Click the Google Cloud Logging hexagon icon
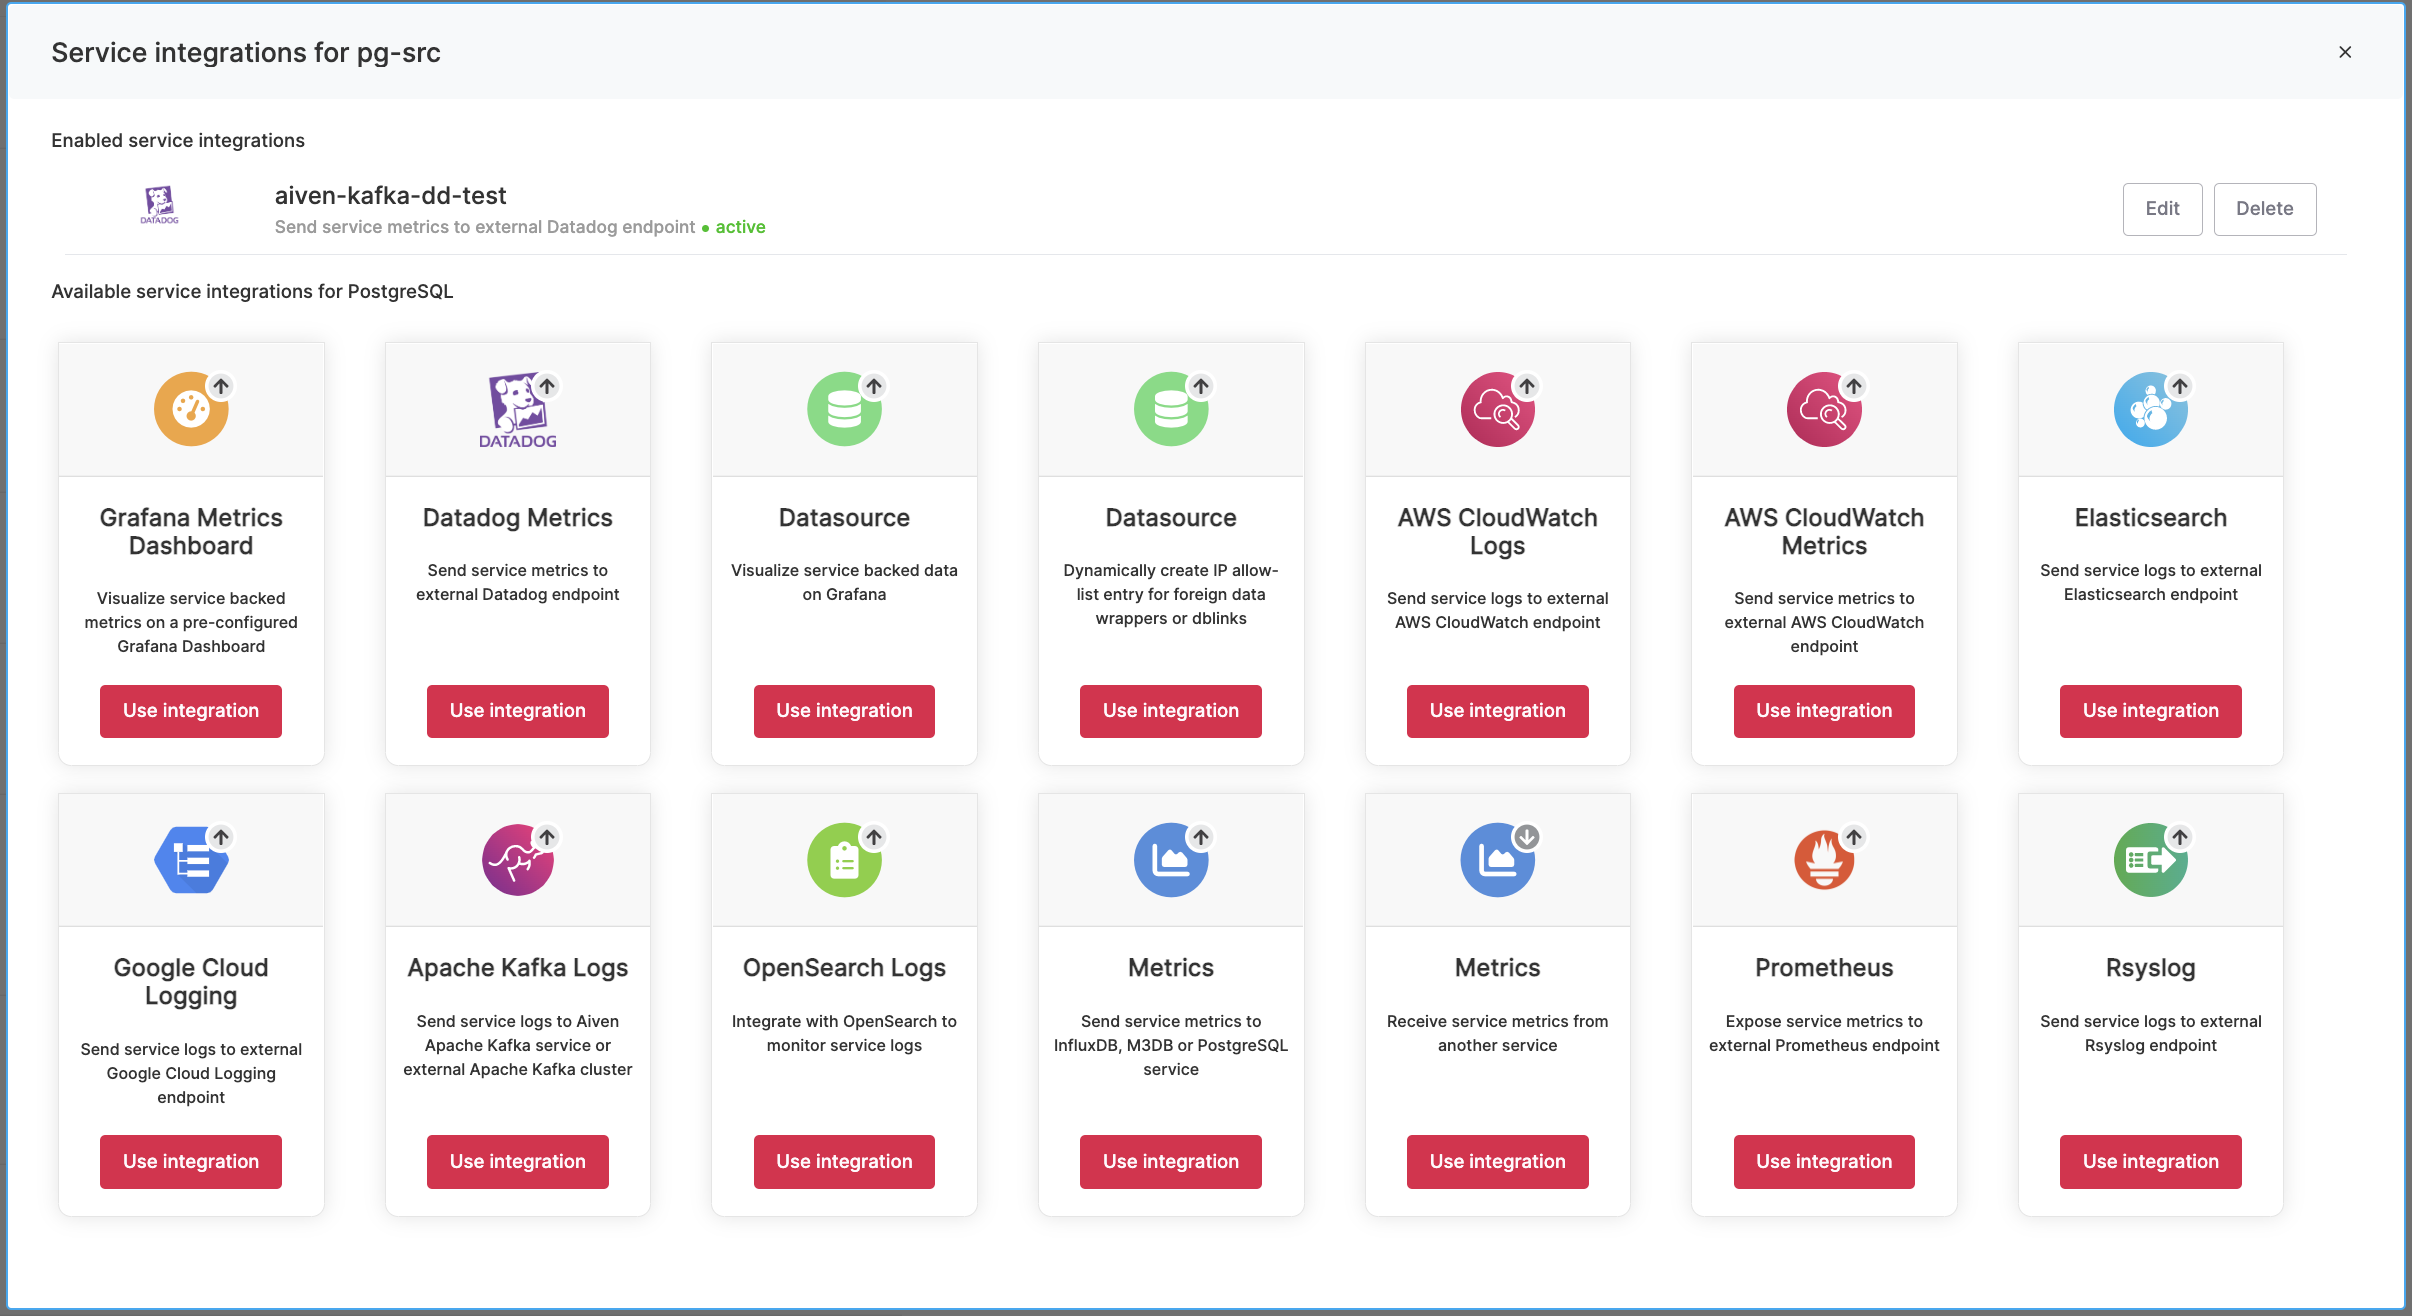The width and height of the screenshot is (2412, 1316). click(191, 860)
